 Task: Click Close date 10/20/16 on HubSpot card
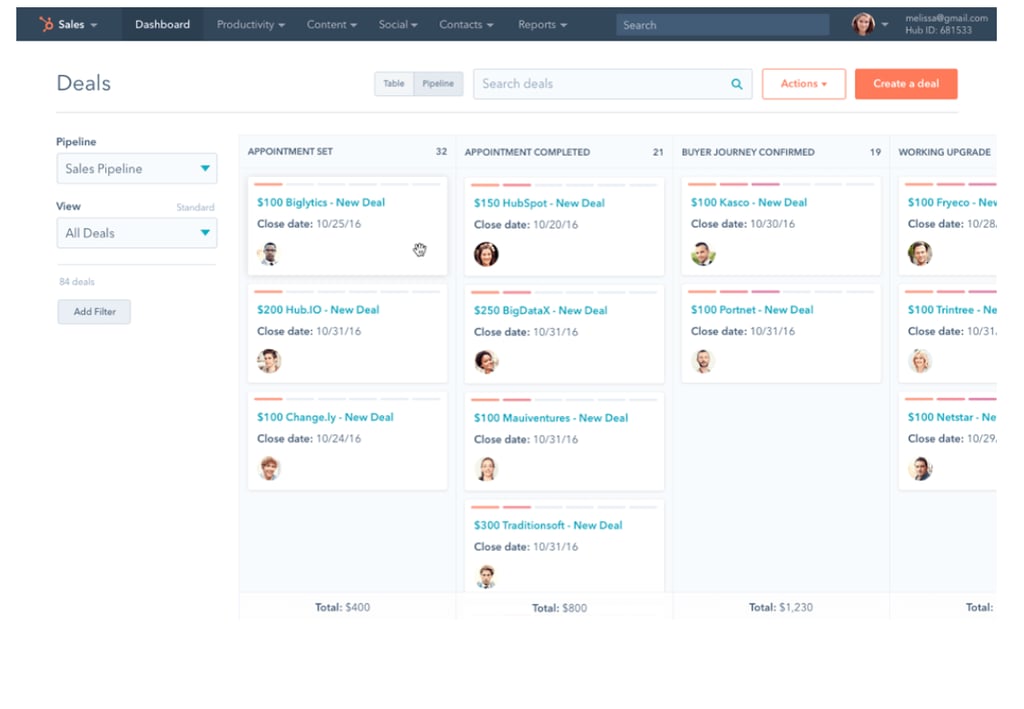click(526, 224)
